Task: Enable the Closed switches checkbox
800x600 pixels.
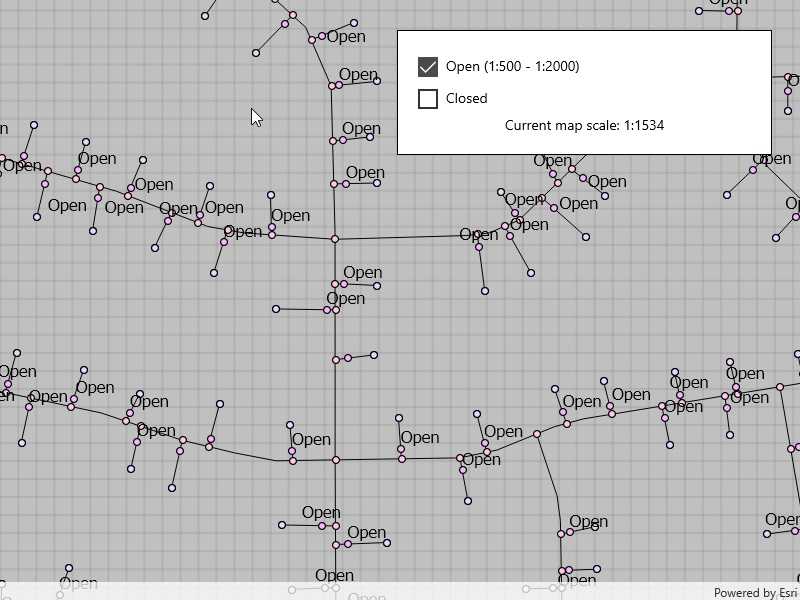Action: coord(428,98)
